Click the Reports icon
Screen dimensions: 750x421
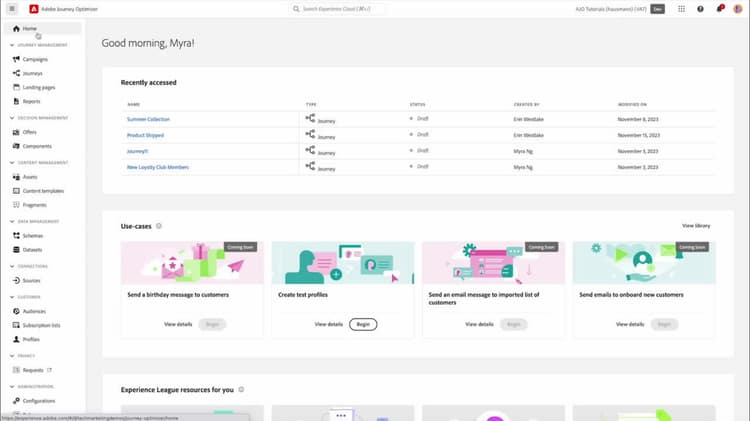click(x=16, y=101)
